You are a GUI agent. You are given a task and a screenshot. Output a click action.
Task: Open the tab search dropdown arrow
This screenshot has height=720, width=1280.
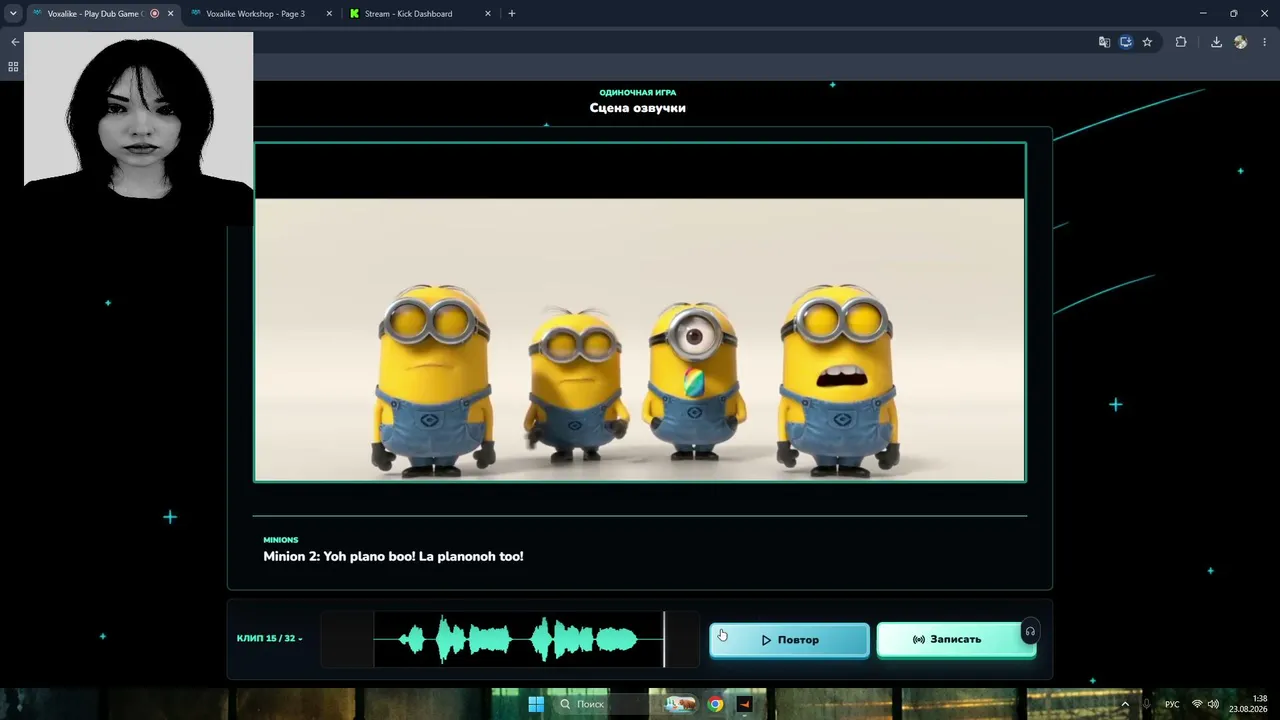click(13, 14)
